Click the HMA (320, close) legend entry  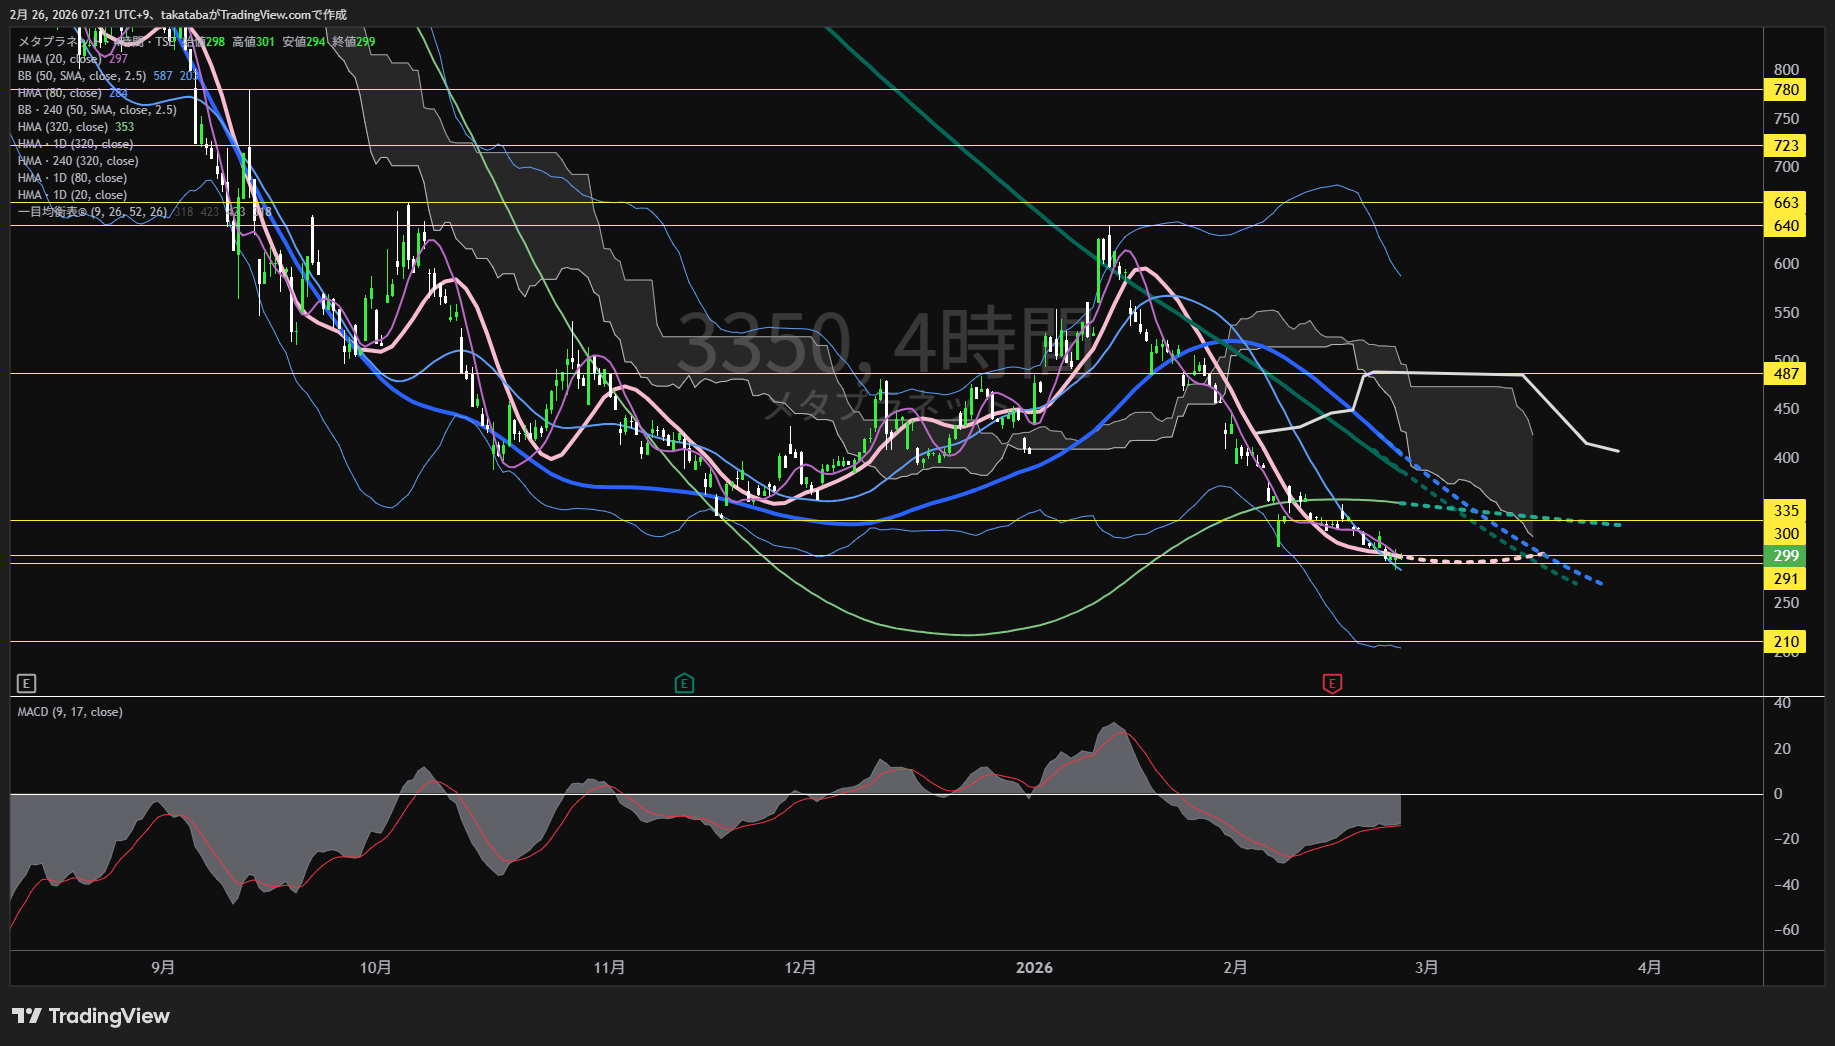[62, 127]
